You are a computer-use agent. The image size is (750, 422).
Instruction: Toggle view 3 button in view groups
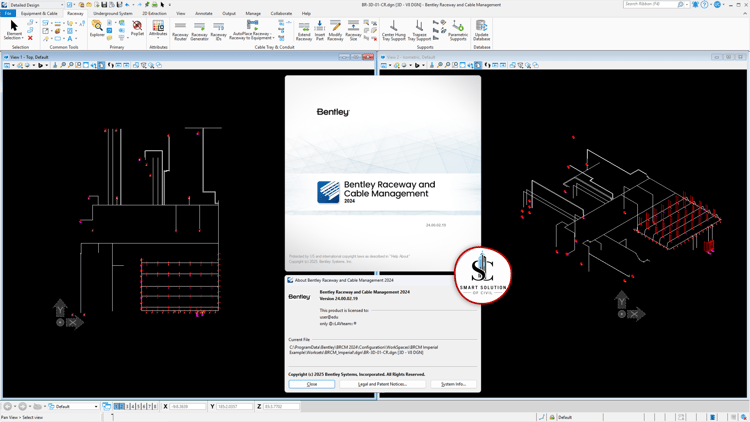click(128, 406)
